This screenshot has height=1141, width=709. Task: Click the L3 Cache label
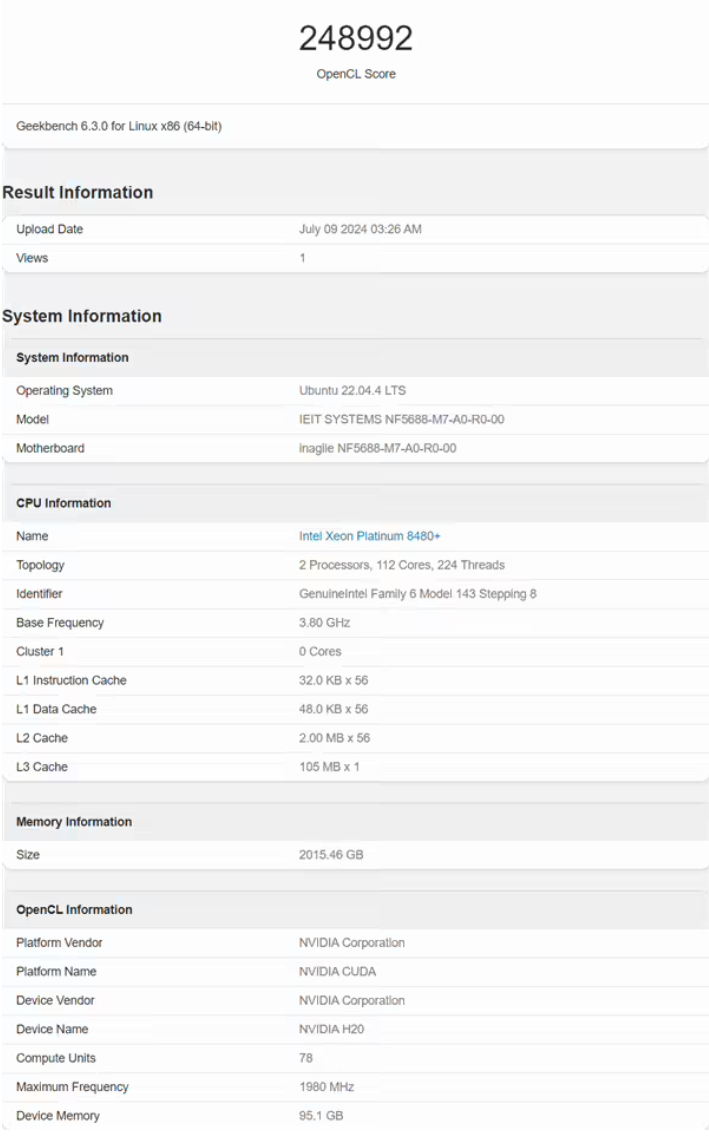(x=41, y=767)
